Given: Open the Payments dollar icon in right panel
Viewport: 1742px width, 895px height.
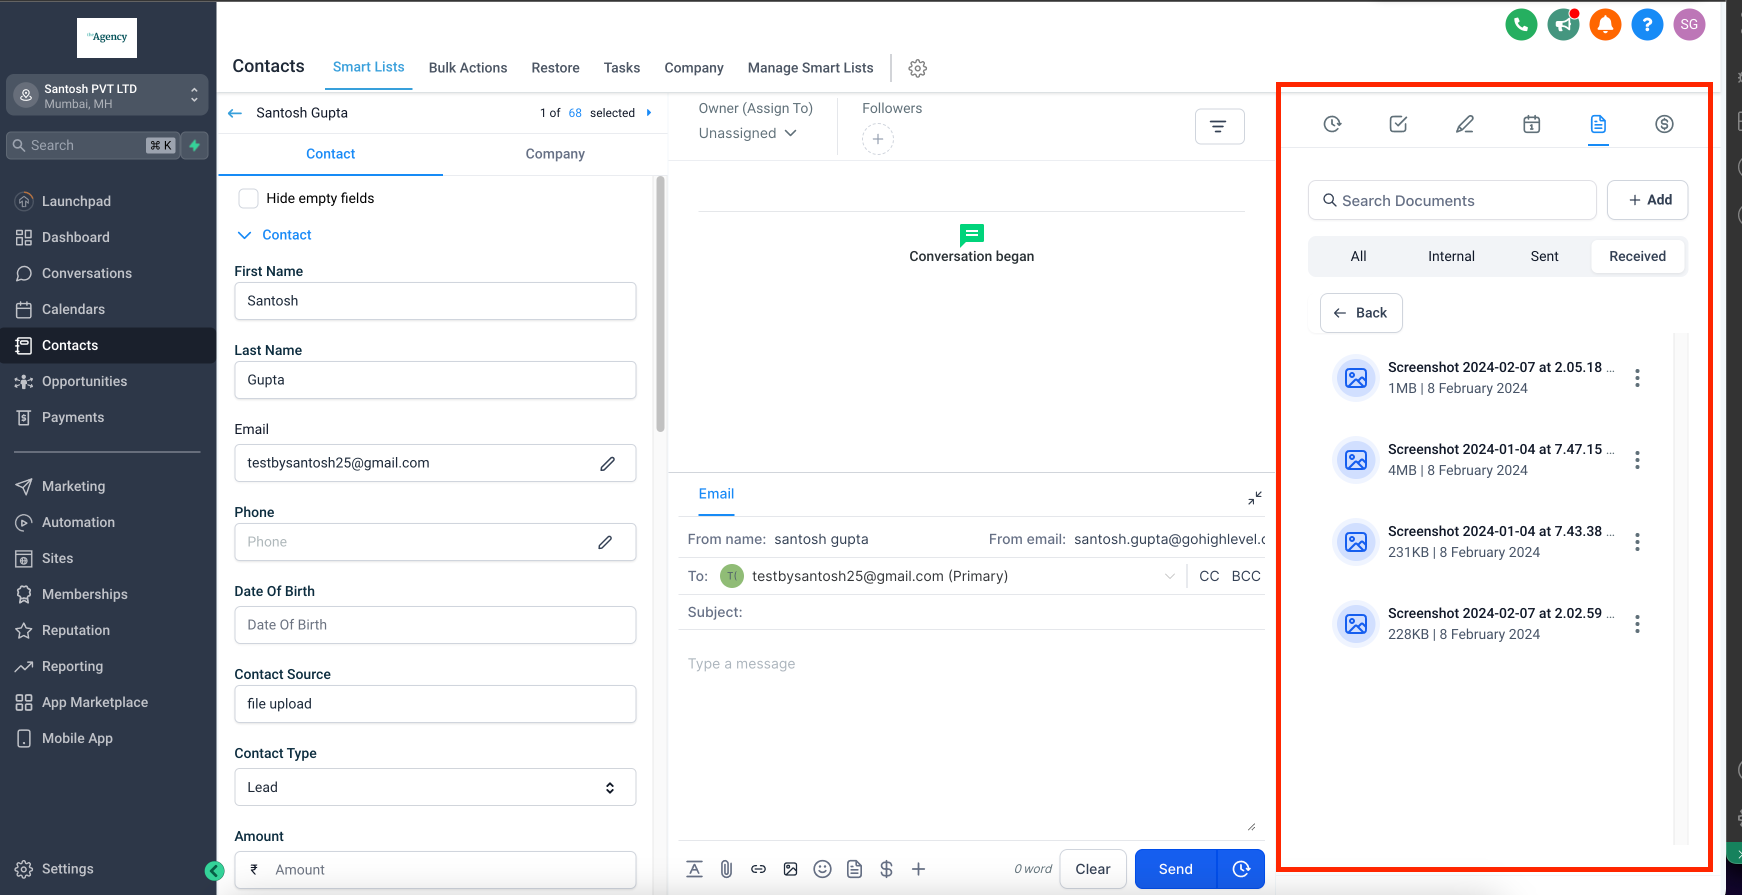Looking at the screenshot, I should pos(1664,124).
